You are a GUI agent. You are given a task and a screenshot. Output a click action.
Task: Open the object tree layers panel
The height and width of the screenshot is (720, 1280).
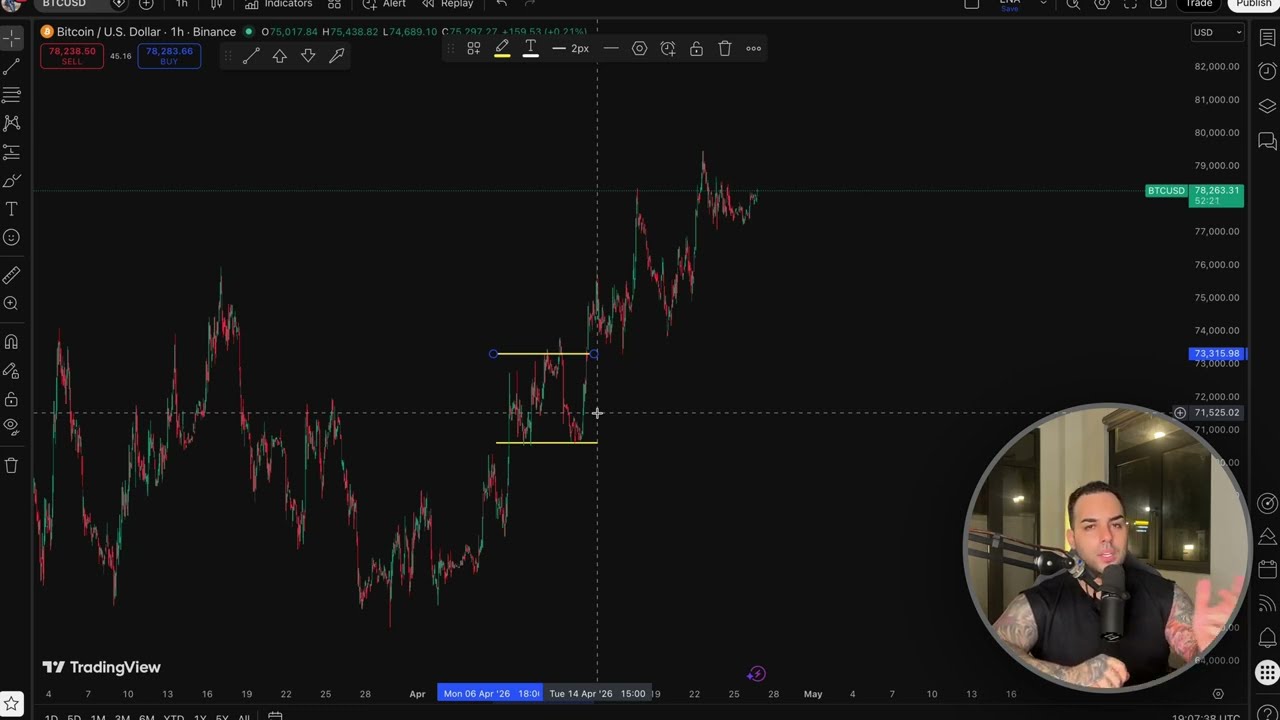coord(1267,106)
